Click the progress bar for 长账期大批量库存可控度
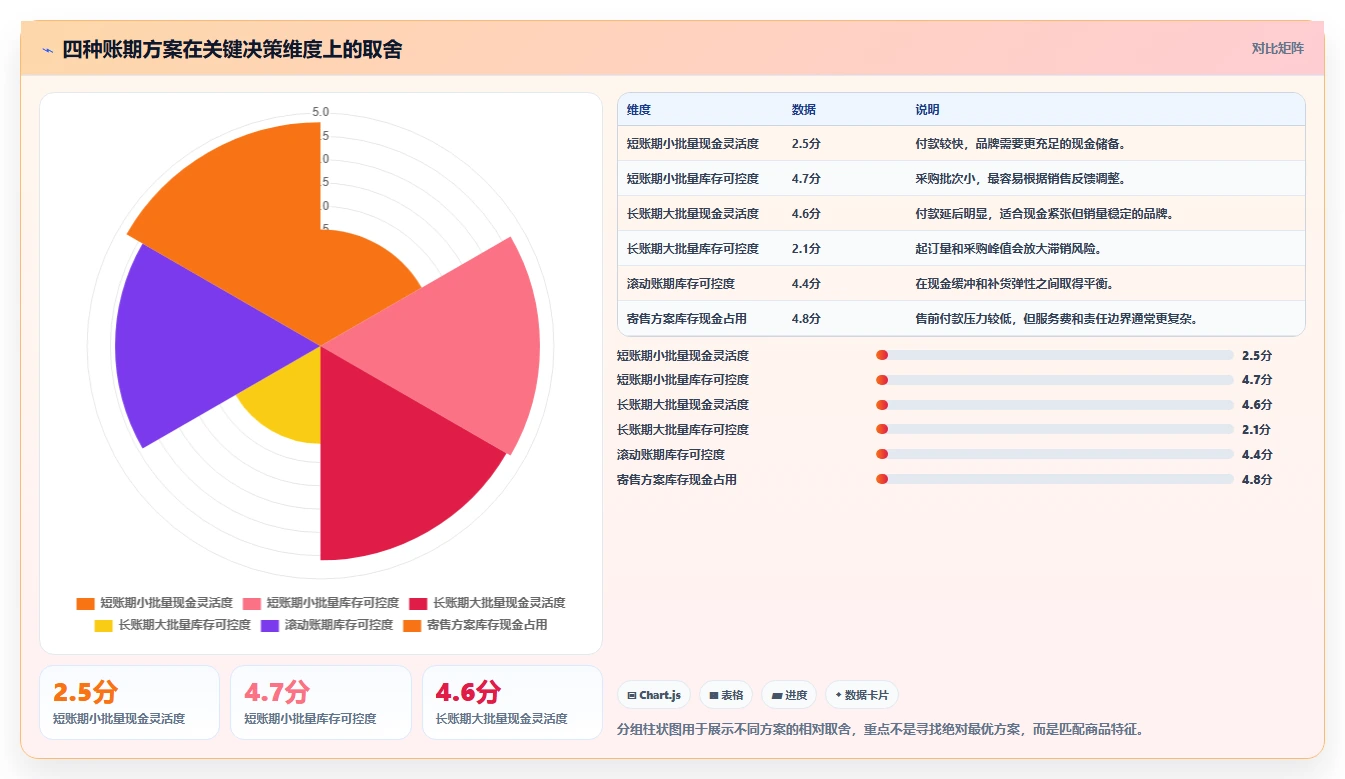Screen dimensions: 1345x779 pos(1055,430)
